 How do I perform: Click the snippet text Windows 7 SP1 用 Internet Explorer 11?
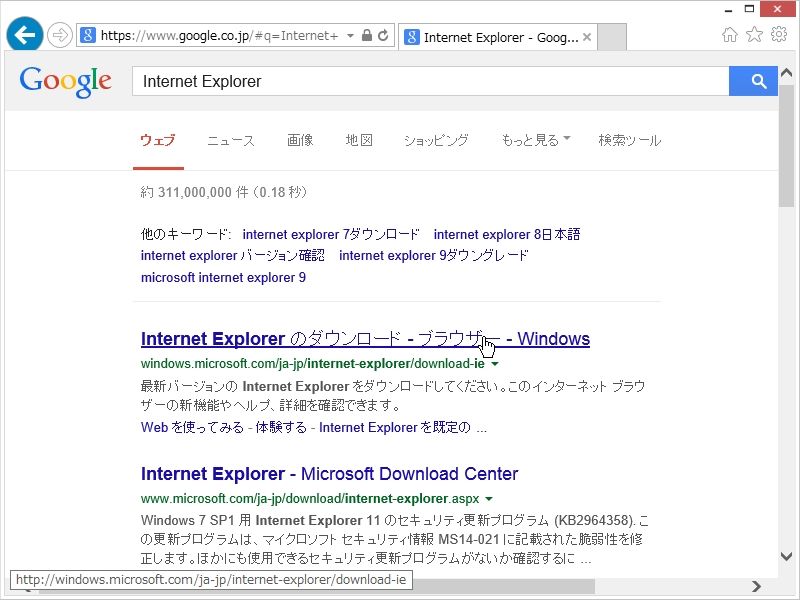pyautogui.click(x=261, y=520)
